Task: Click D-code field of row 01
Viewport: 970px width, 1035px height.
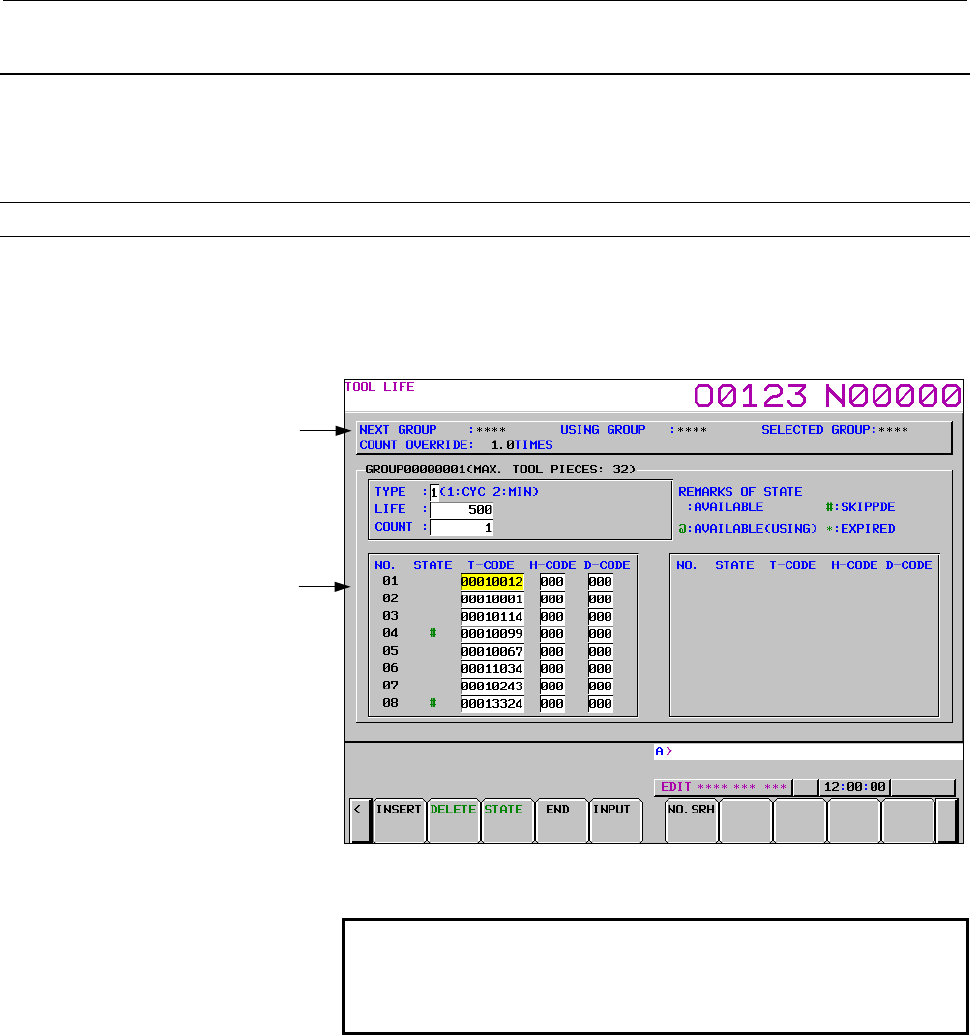Action: pyautogui.click(x=600, y=582)
